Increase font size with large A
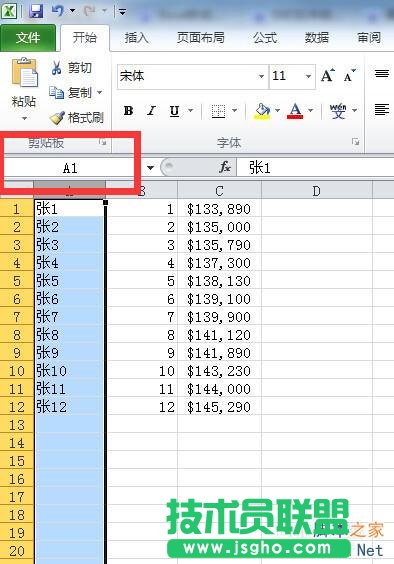The height and width of the screenshot is (564, 394). pos(328,76)
